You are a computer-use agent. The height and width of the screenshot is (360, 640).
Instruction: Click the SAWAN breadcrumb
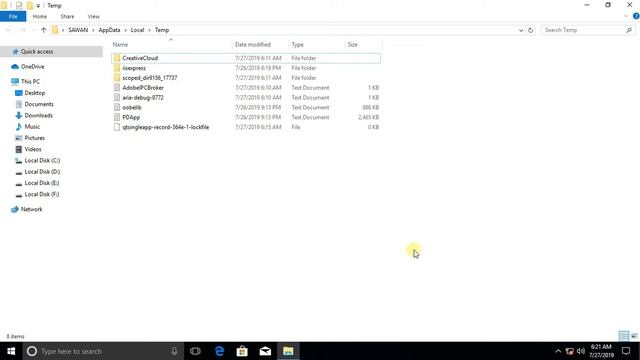[x=78, y=30]
